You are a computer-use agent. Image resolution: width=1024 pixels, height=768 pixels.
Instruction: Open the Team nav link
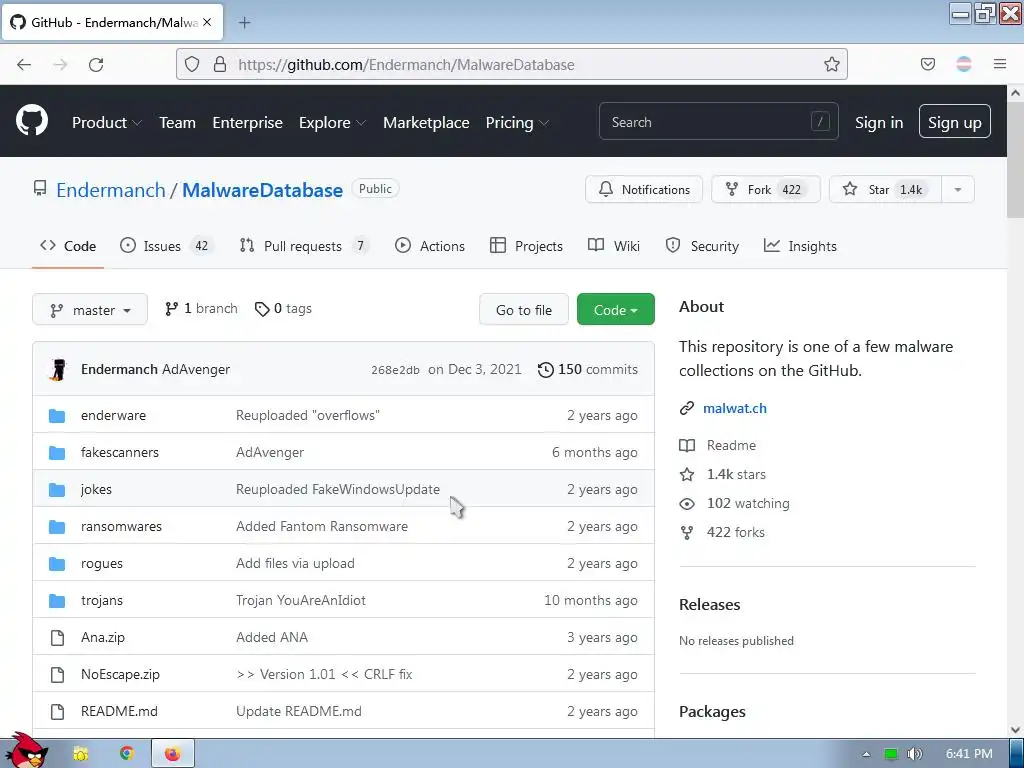(177, 122)
